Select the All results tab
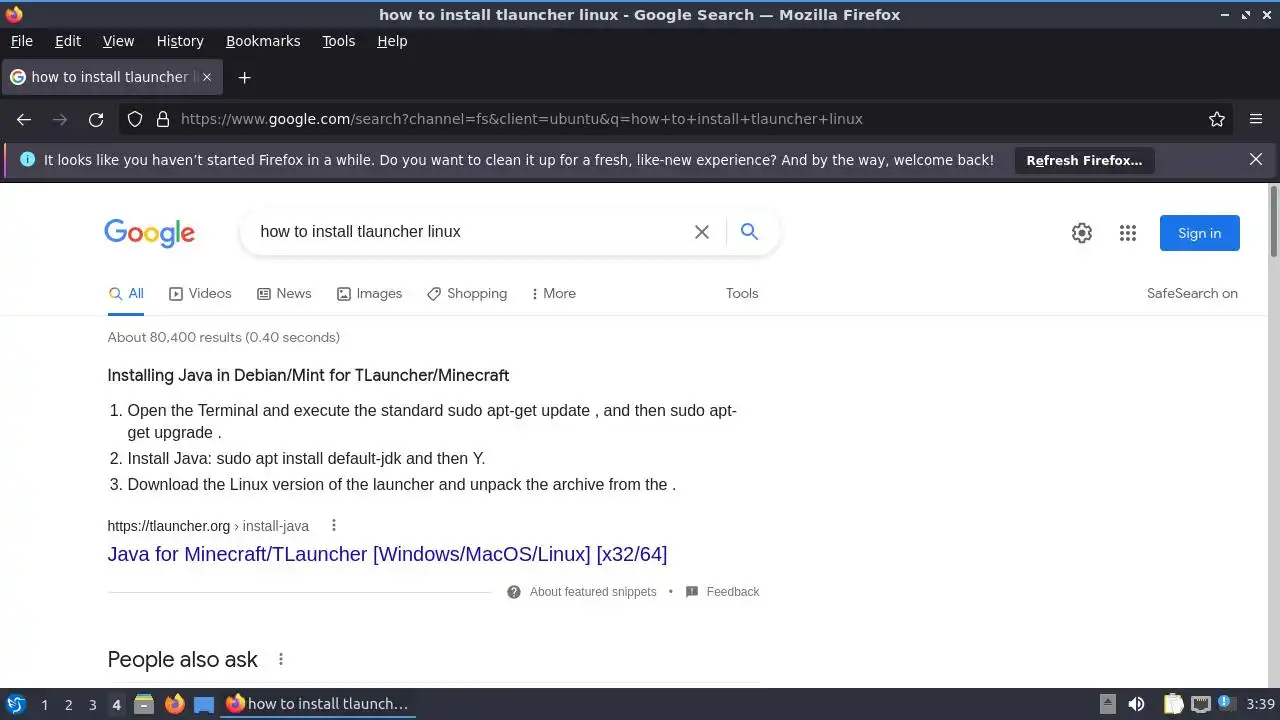The height and width of the screenshot is (720, 1280). click(x=126, y=293)
